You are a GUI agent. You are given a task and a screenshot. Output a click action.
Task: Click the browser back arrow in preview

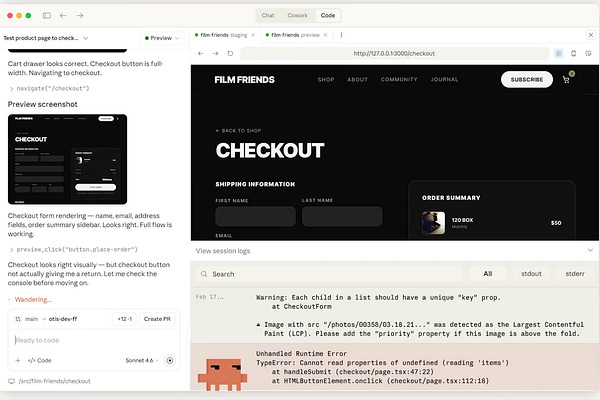(201, 53)
